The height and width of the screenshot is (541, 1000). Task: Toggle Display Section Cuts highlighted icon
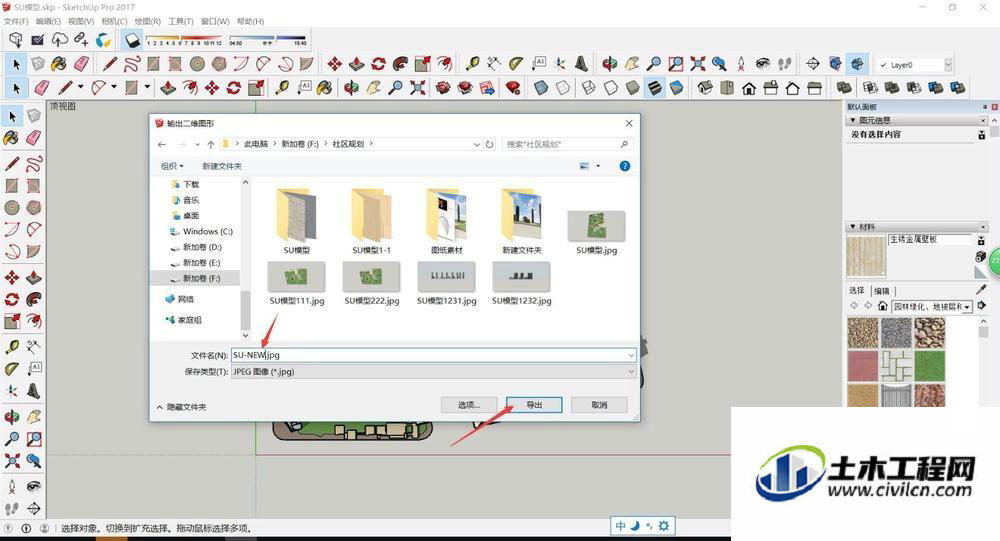pyautogui.click(x=857, y=63)
